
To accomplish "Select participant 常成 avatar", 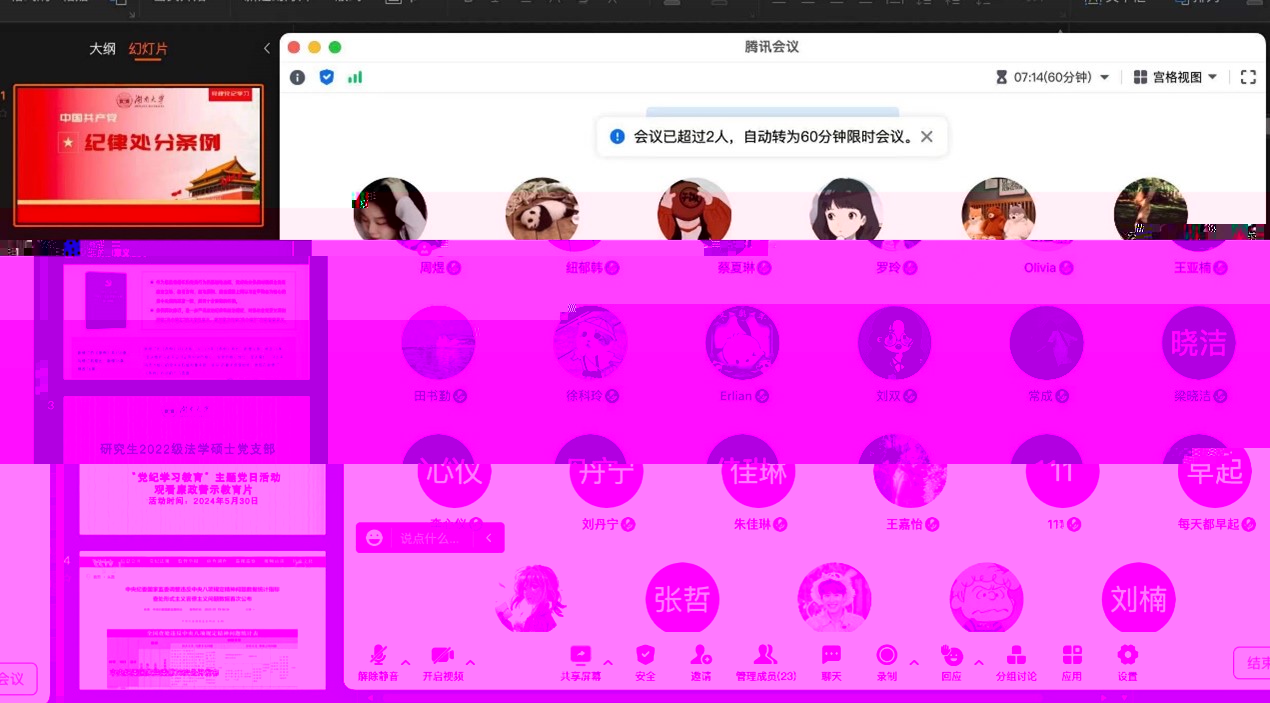I will [1046, 342].
